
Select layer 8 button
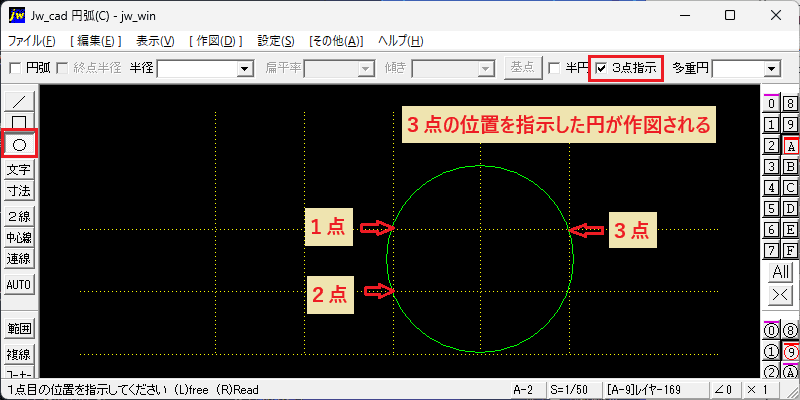point(790,104)
